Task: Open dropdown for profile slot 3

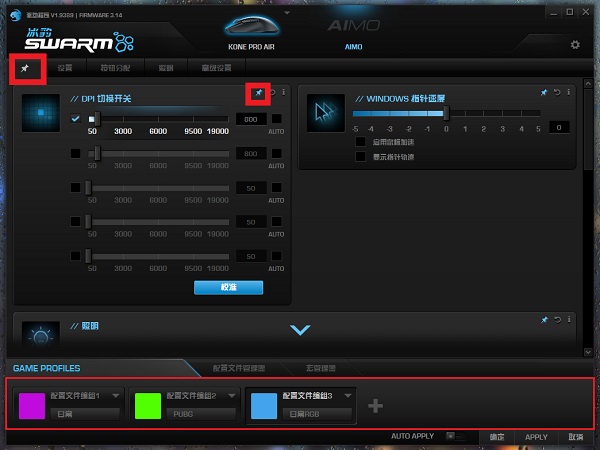Action: point(348,396)
